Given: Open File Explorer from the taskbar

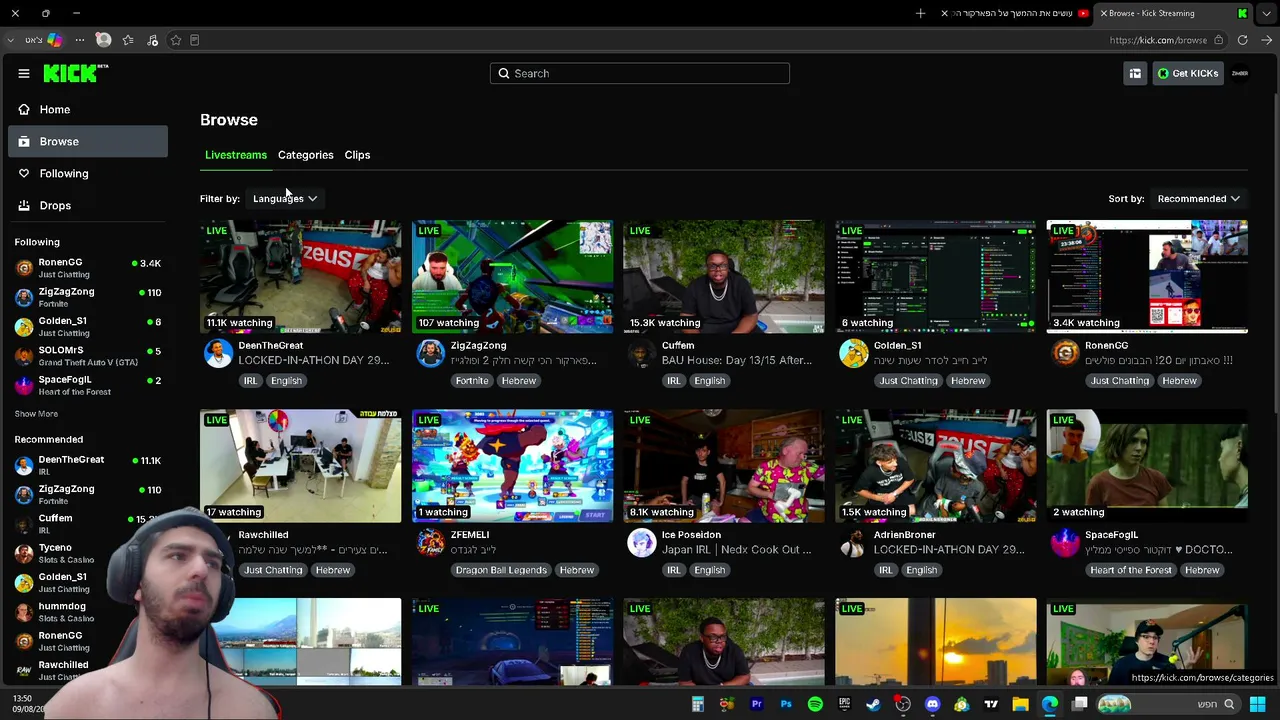Looking at the screenshot, I should [x=1020, y=705].
